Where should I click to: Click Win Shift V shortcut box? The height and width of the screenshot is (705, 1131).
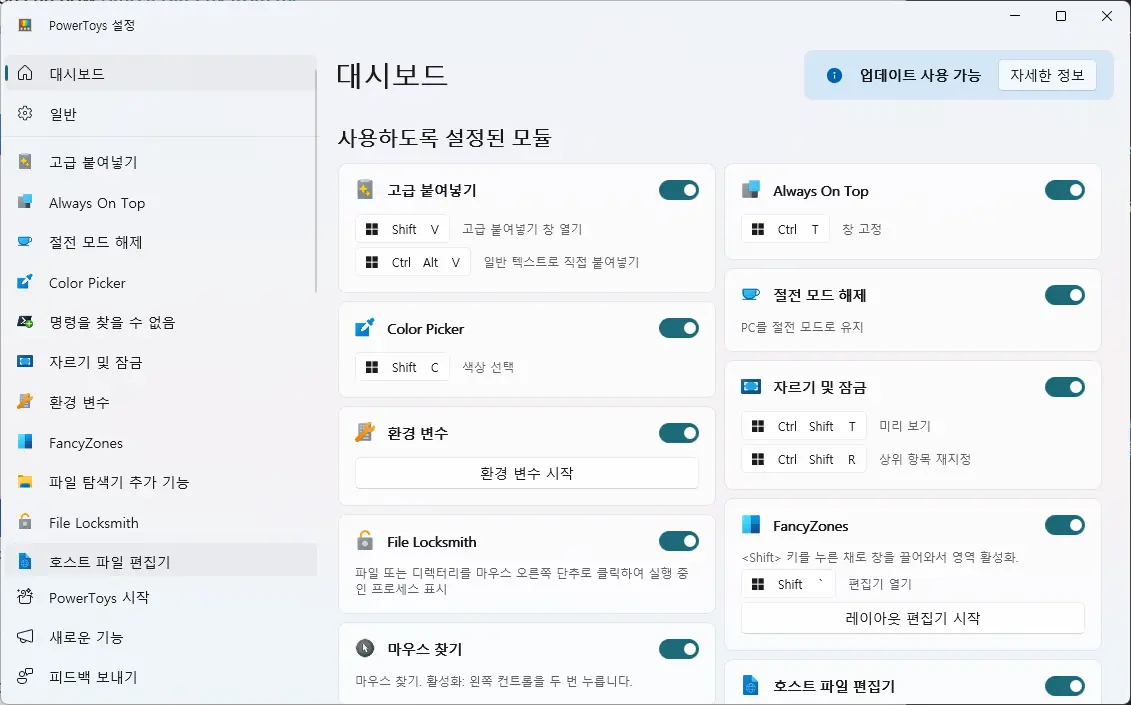click(402, 229)
